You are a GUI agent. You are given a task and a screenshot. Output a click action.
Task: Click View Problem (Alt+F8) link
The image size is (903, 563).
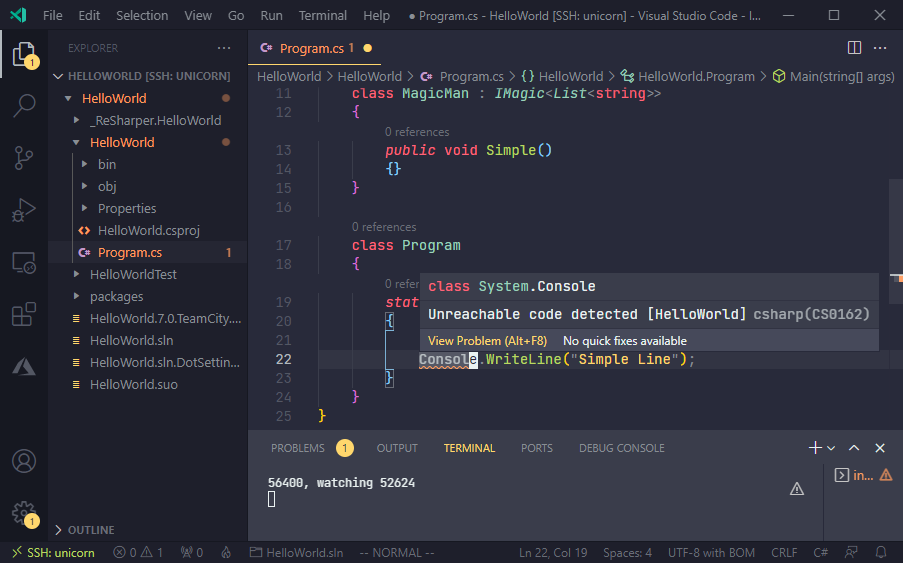487,341
